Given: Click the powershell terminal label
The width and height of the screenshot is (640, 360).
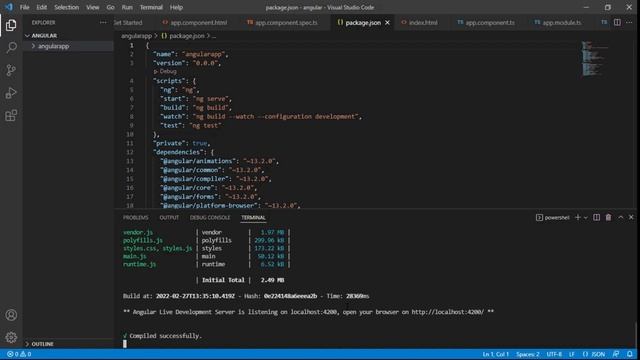Looking at the screenshot, I should tap(553, 218).
